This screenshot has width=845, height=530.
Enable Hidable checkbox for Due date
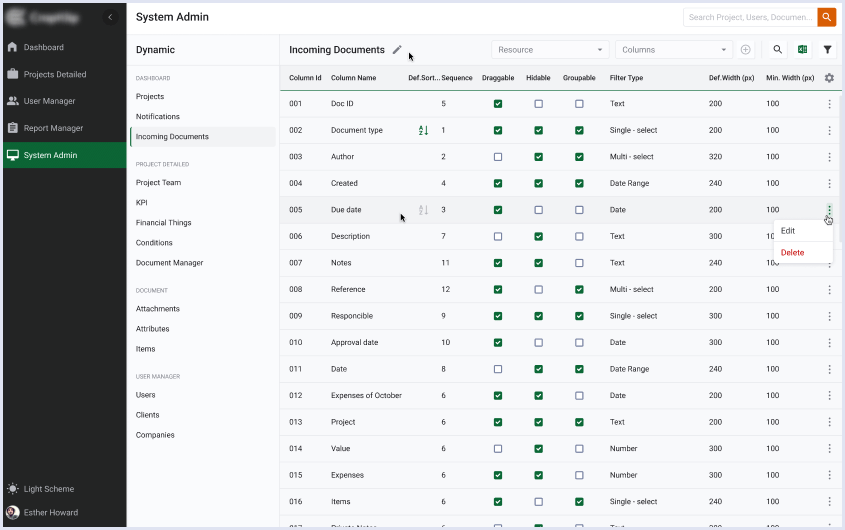[538, 210]
